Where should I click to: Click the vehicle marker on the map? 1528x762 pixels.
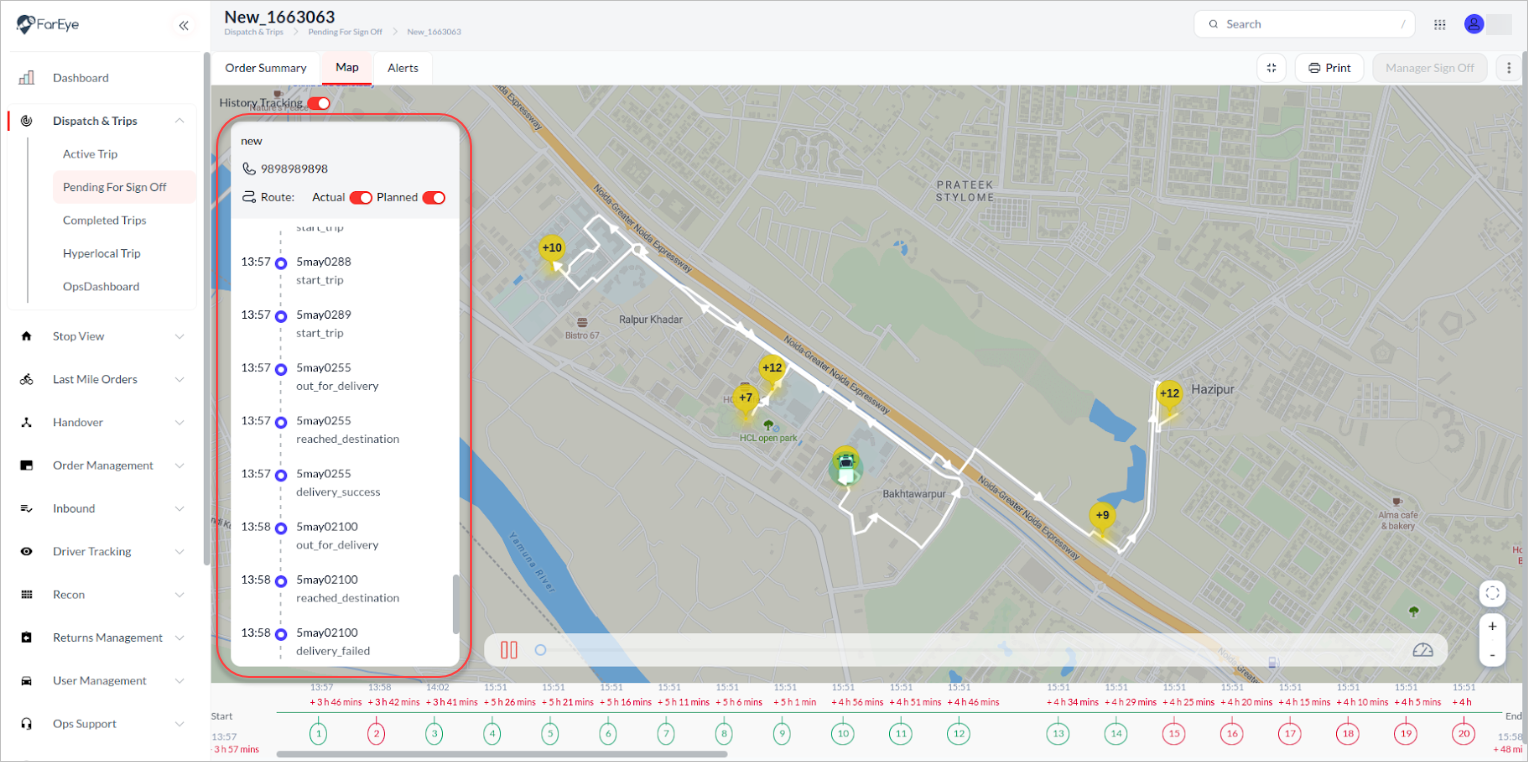pyautogui.click(x=847, y=467)
